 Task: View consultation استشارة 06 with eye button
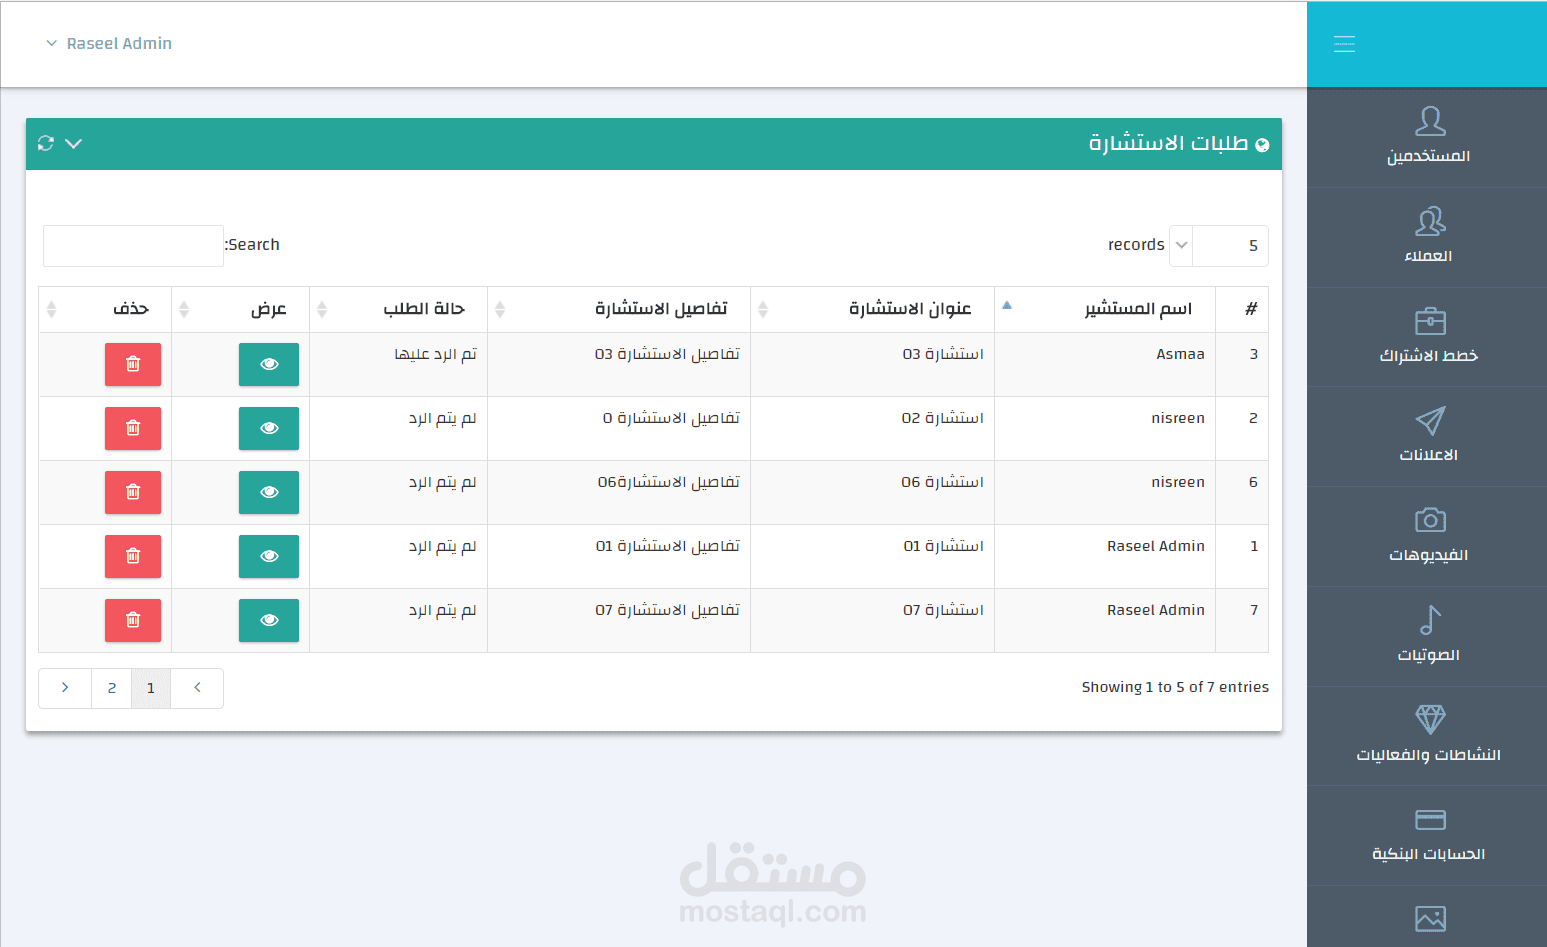tap(269, 492)
